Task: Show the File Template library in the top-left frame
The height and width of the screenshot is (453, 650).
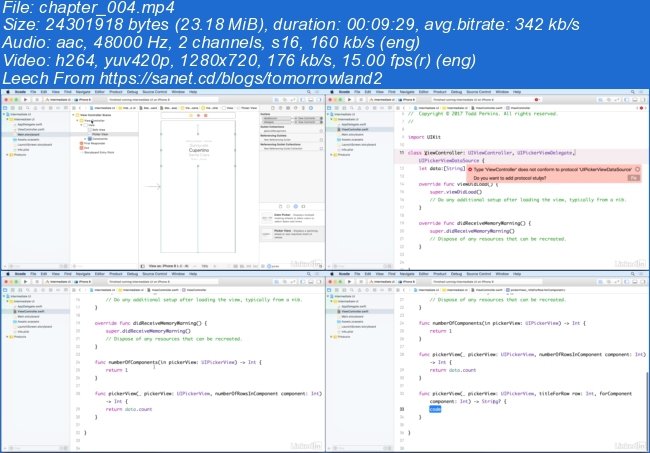Action: click(x=280, y=206)
